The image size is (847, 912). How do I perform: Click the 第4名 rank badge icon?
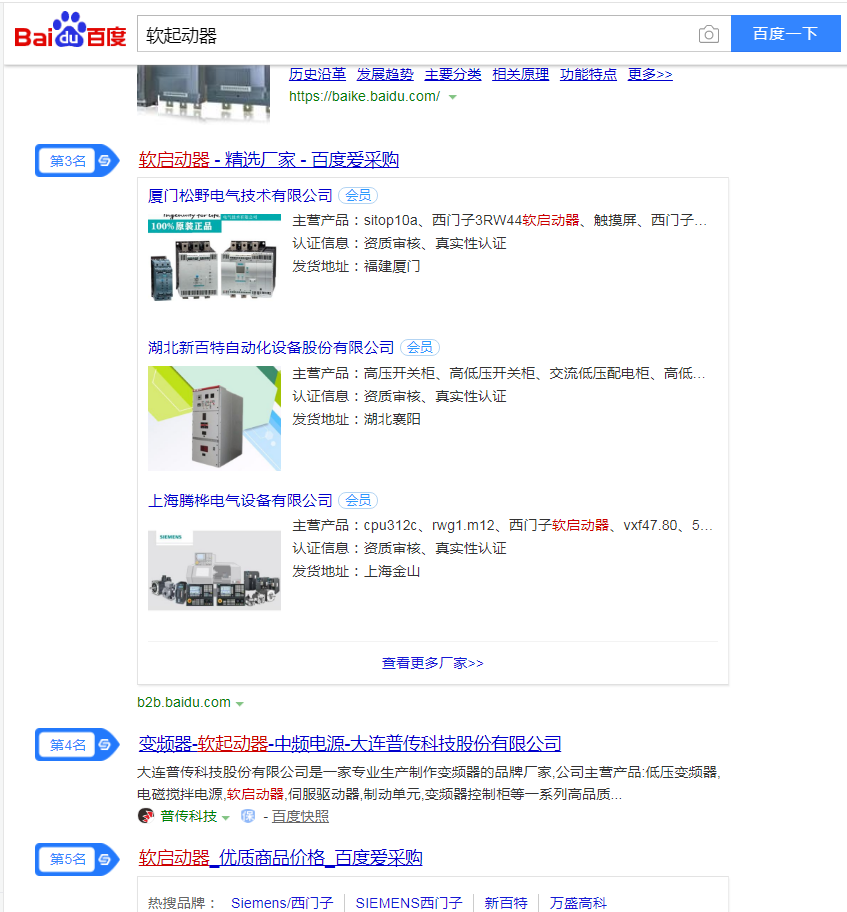click(77, 744)
